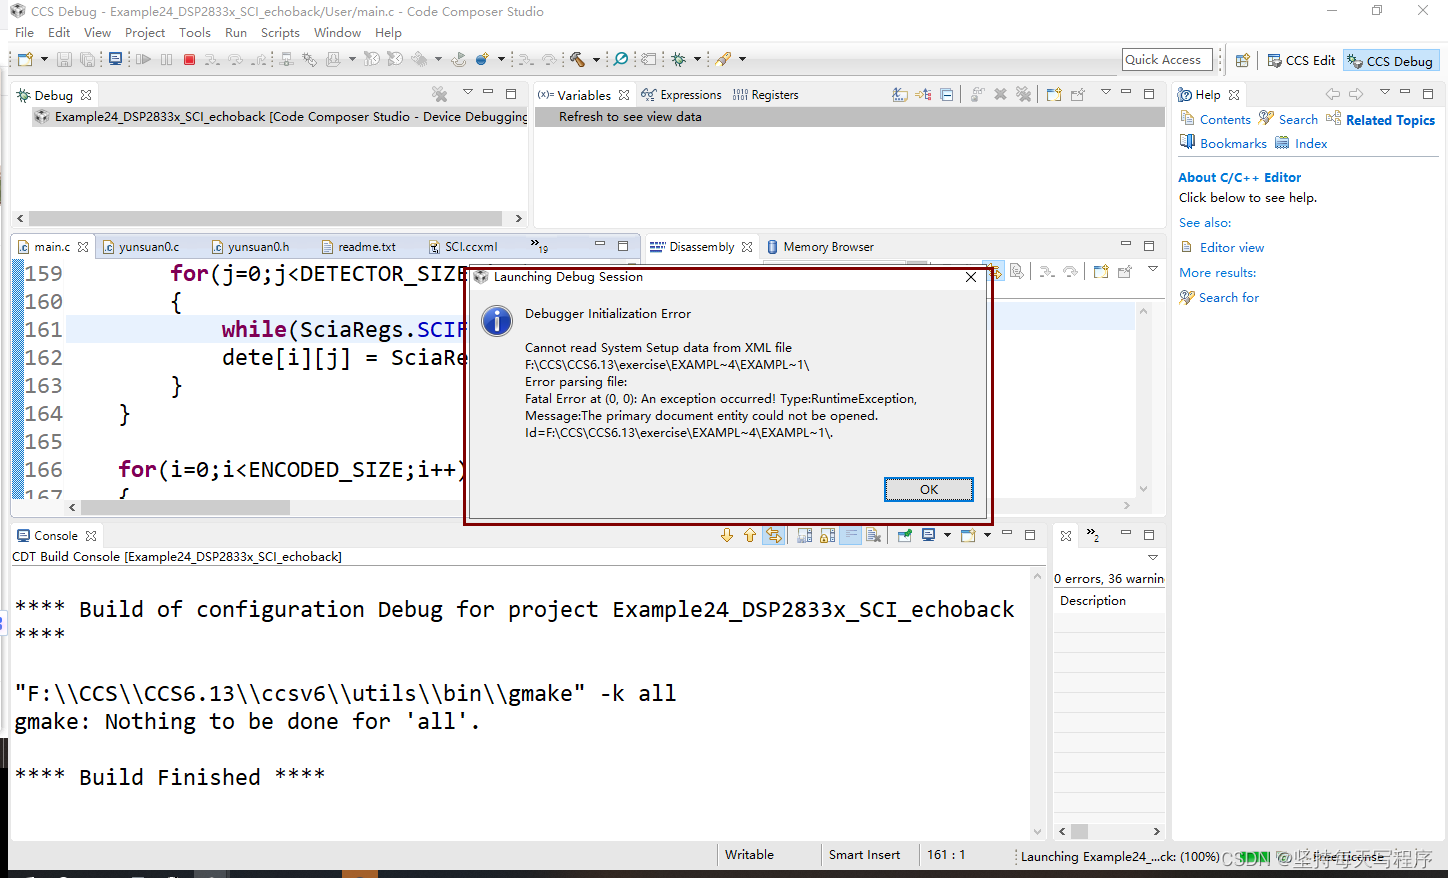Click the red Terminate button in toolbar

(x=189, y=60)
